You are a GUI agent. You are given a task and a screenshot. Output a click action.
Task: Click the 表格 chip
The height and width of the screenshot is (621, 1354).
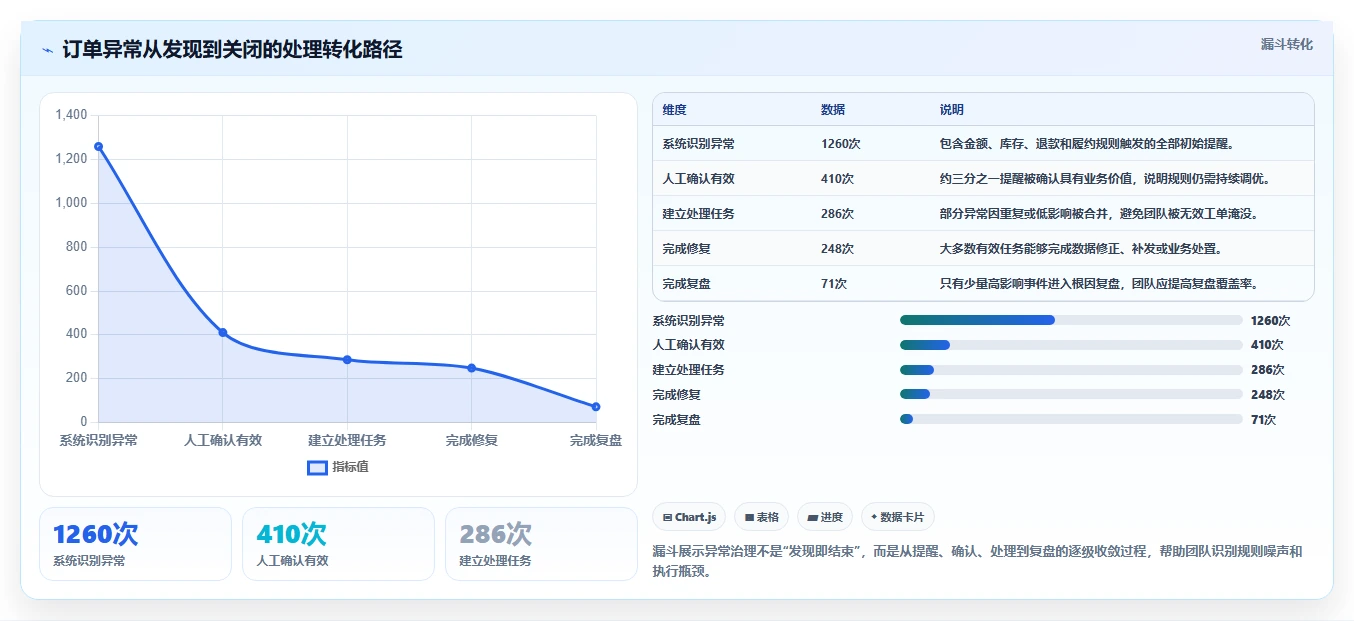tap(761, 517)
